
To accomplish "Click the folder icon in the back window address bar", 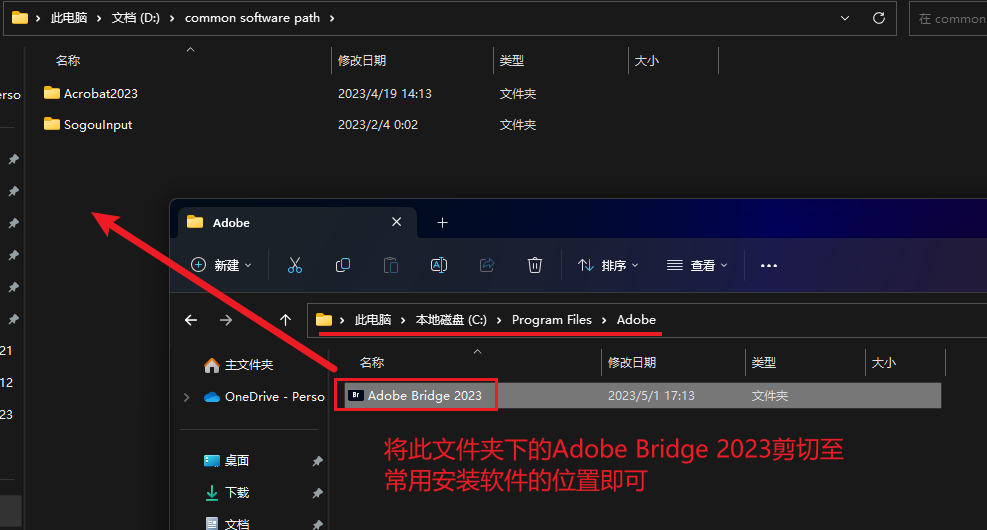I will pos(20,18).
